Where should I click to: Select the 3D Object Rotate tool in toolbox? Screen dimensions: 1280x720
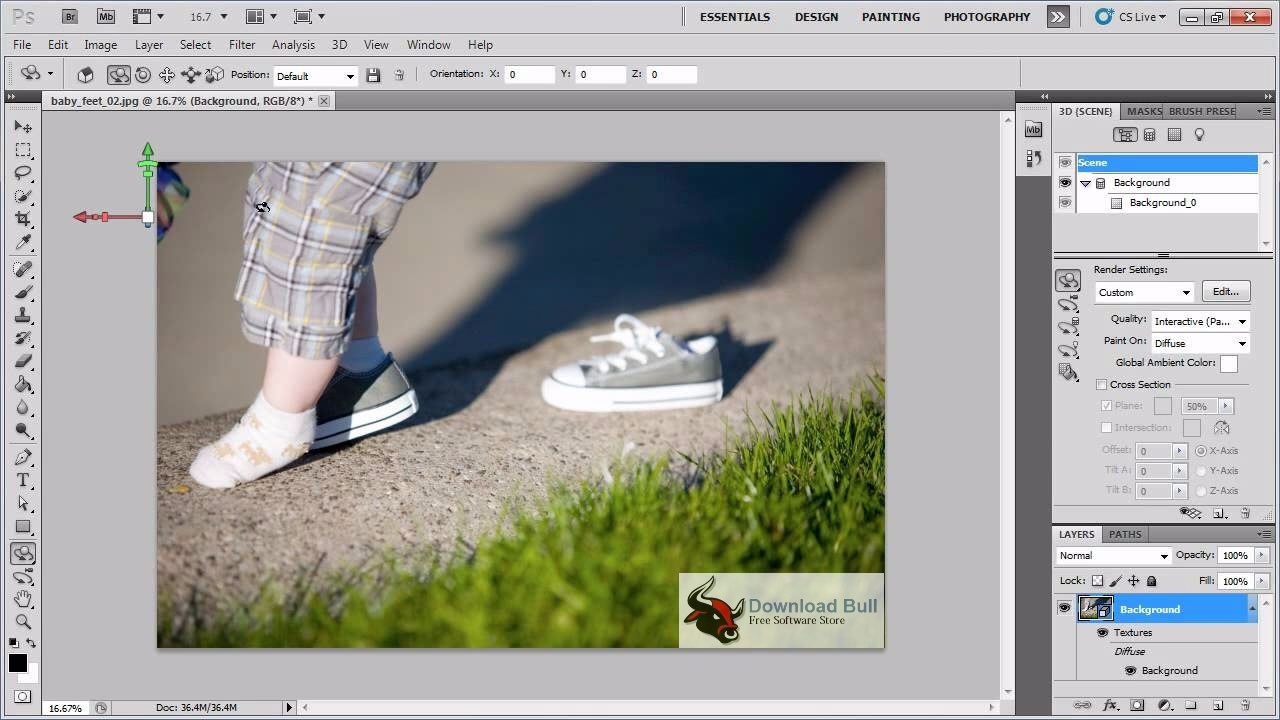(x=23, y=553)
